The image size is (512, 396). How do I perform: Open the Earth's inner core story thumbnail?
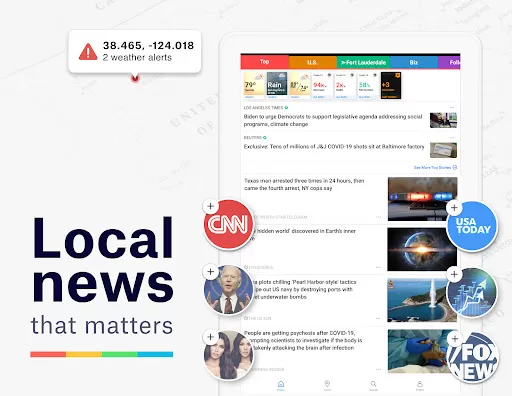pyautogui.click(x=422, y=249)
